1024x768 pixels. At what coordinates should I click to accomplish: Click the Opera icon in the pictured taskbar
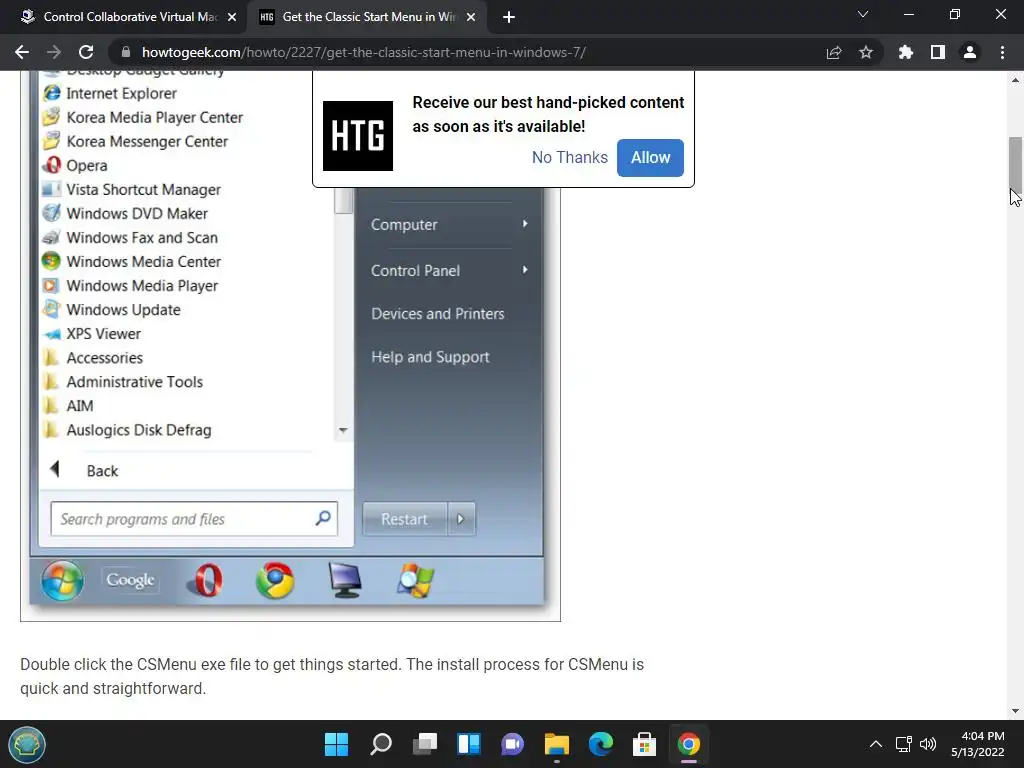coord(206,580)
